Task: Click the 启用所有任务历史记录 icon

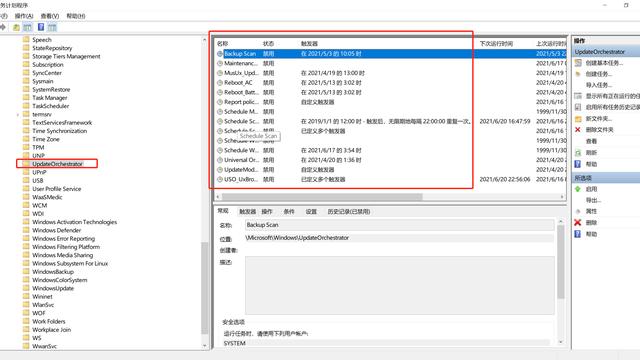Action: click(x=578, y=107)
